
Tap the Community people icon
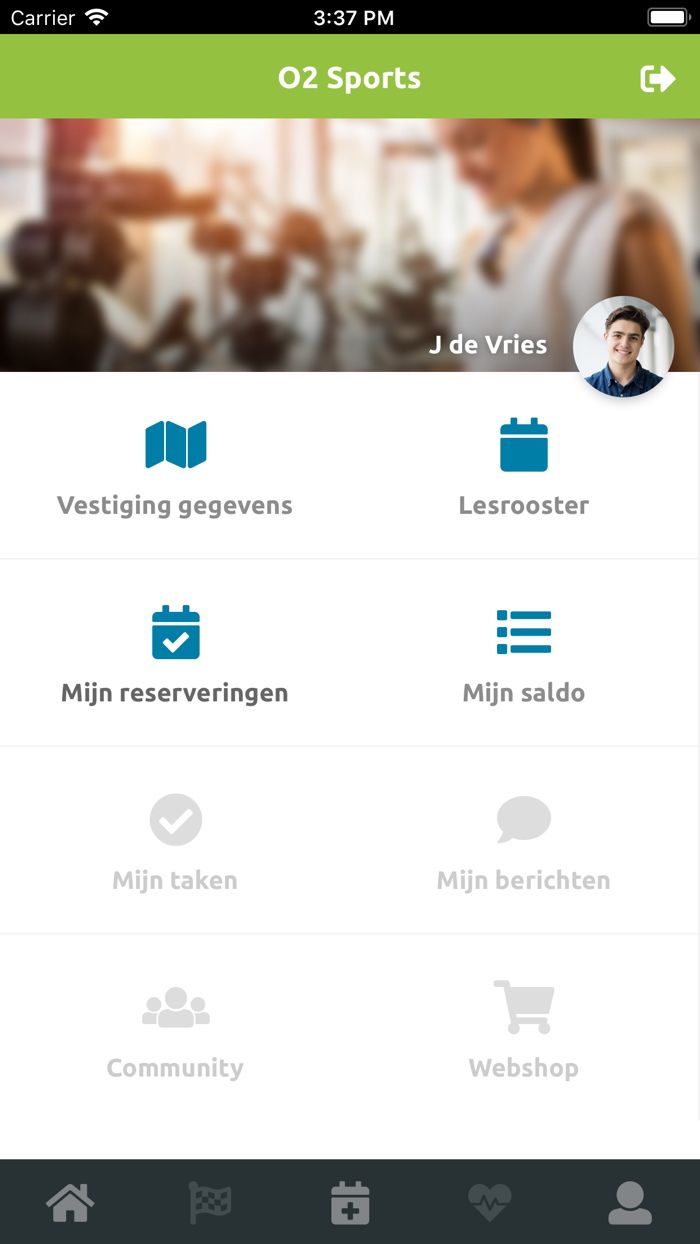(x=175, y=1007)
